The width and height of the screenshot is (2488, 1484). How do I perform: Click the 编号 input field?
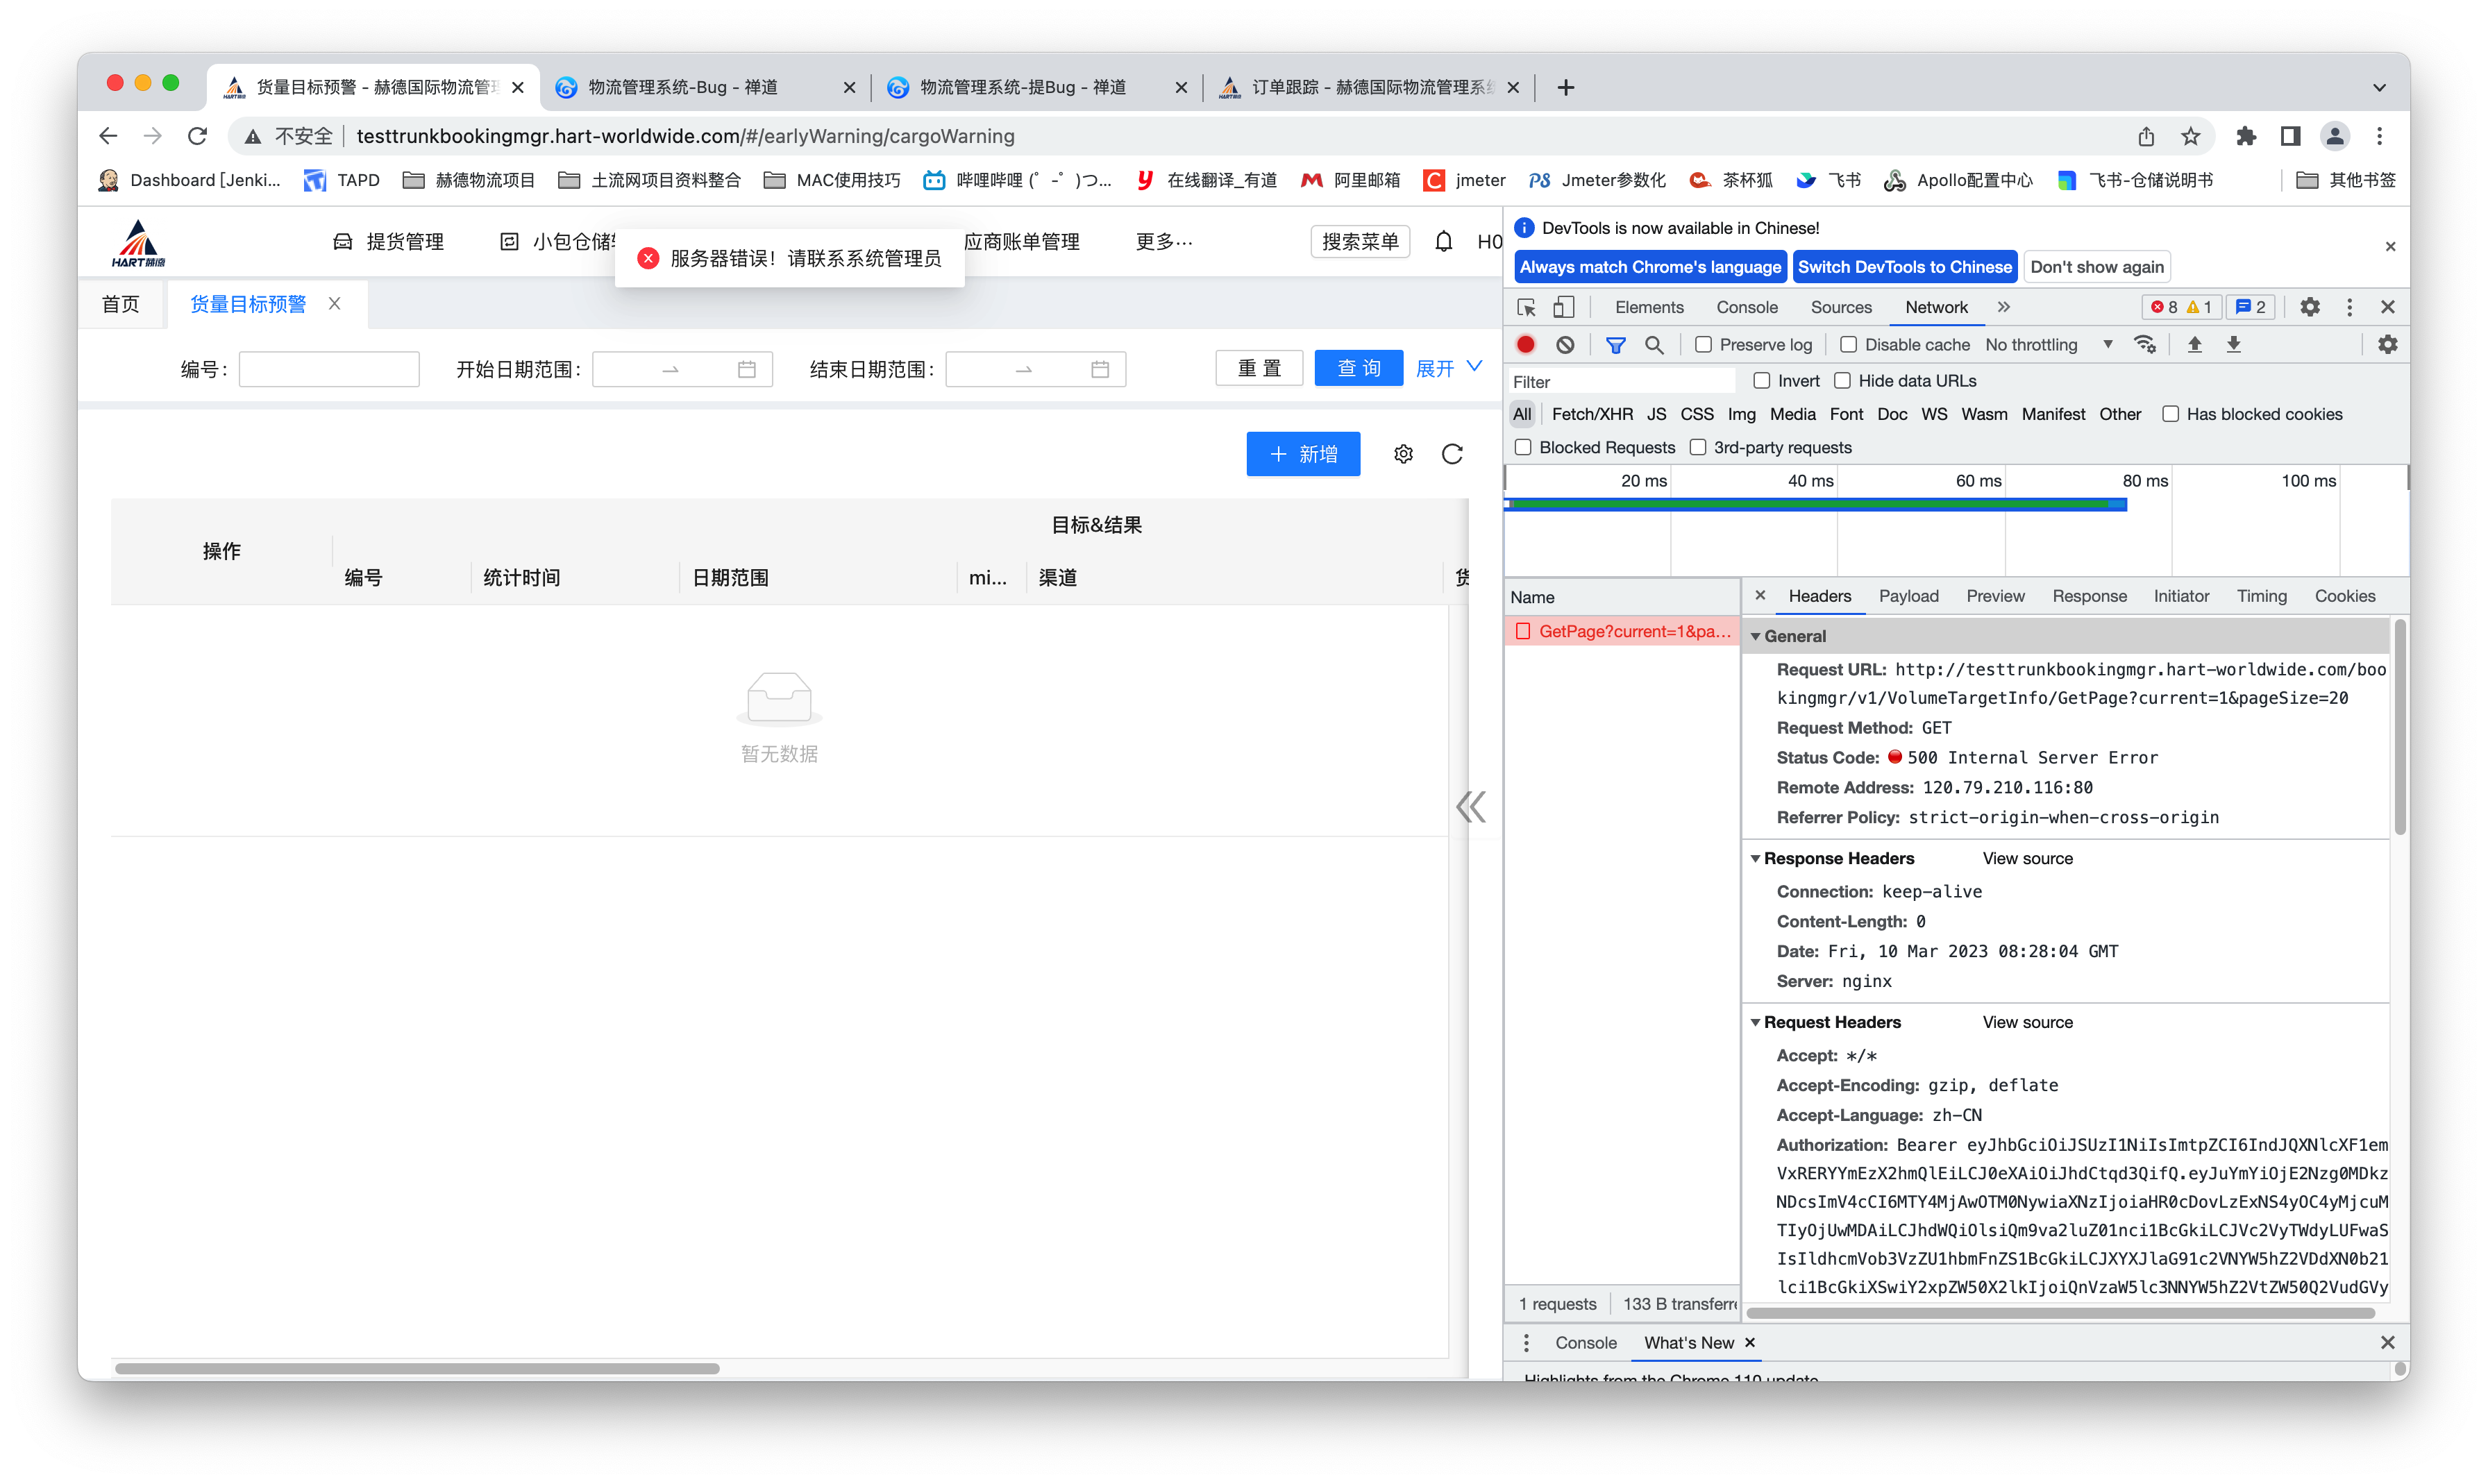(329, 369)
